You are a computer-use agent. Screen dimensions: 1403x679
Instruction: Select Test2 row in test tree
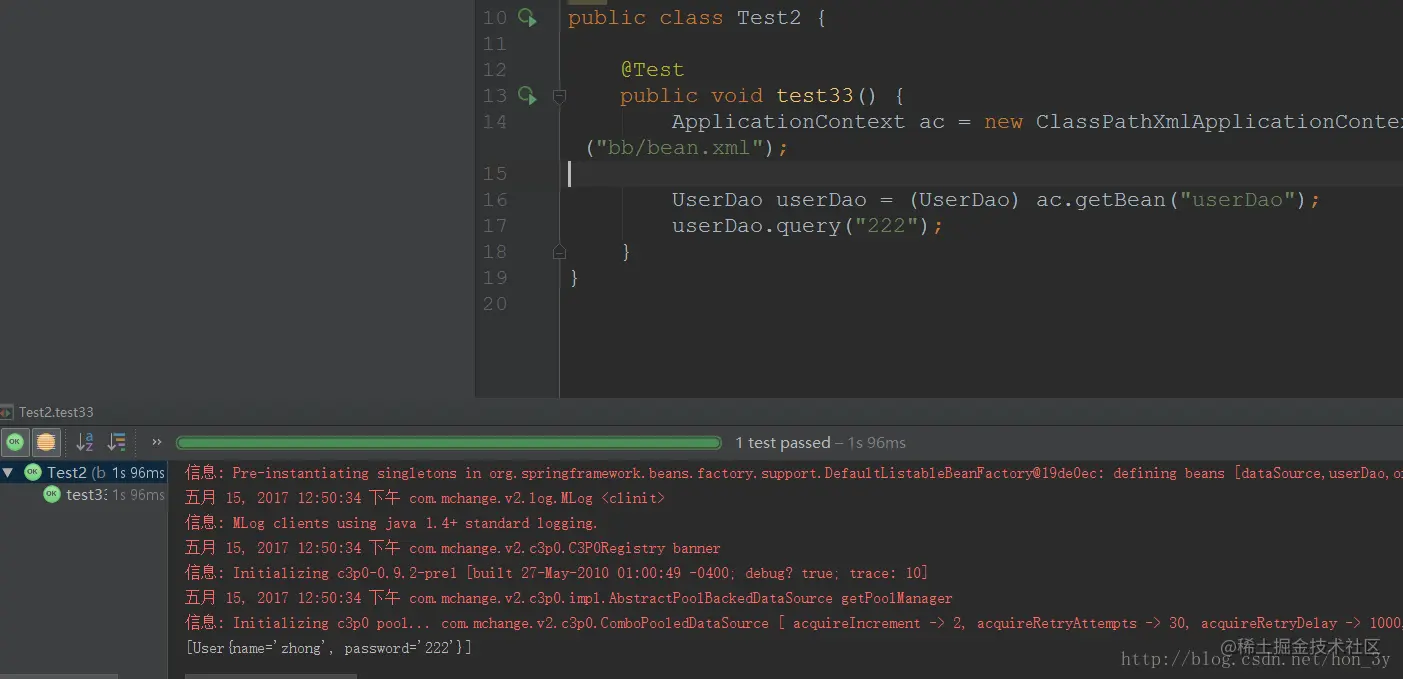[x=84, y=472]
